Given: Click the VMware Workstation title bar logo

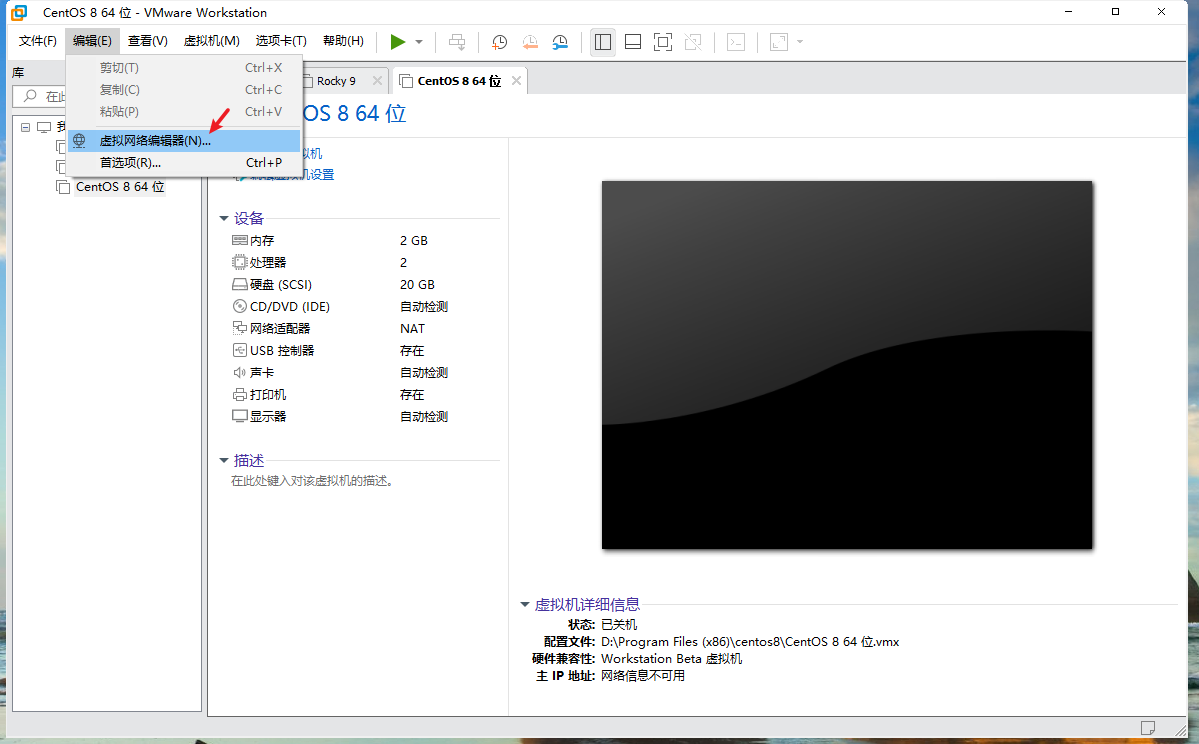Looking at the screenshot, I should (18, 12).
